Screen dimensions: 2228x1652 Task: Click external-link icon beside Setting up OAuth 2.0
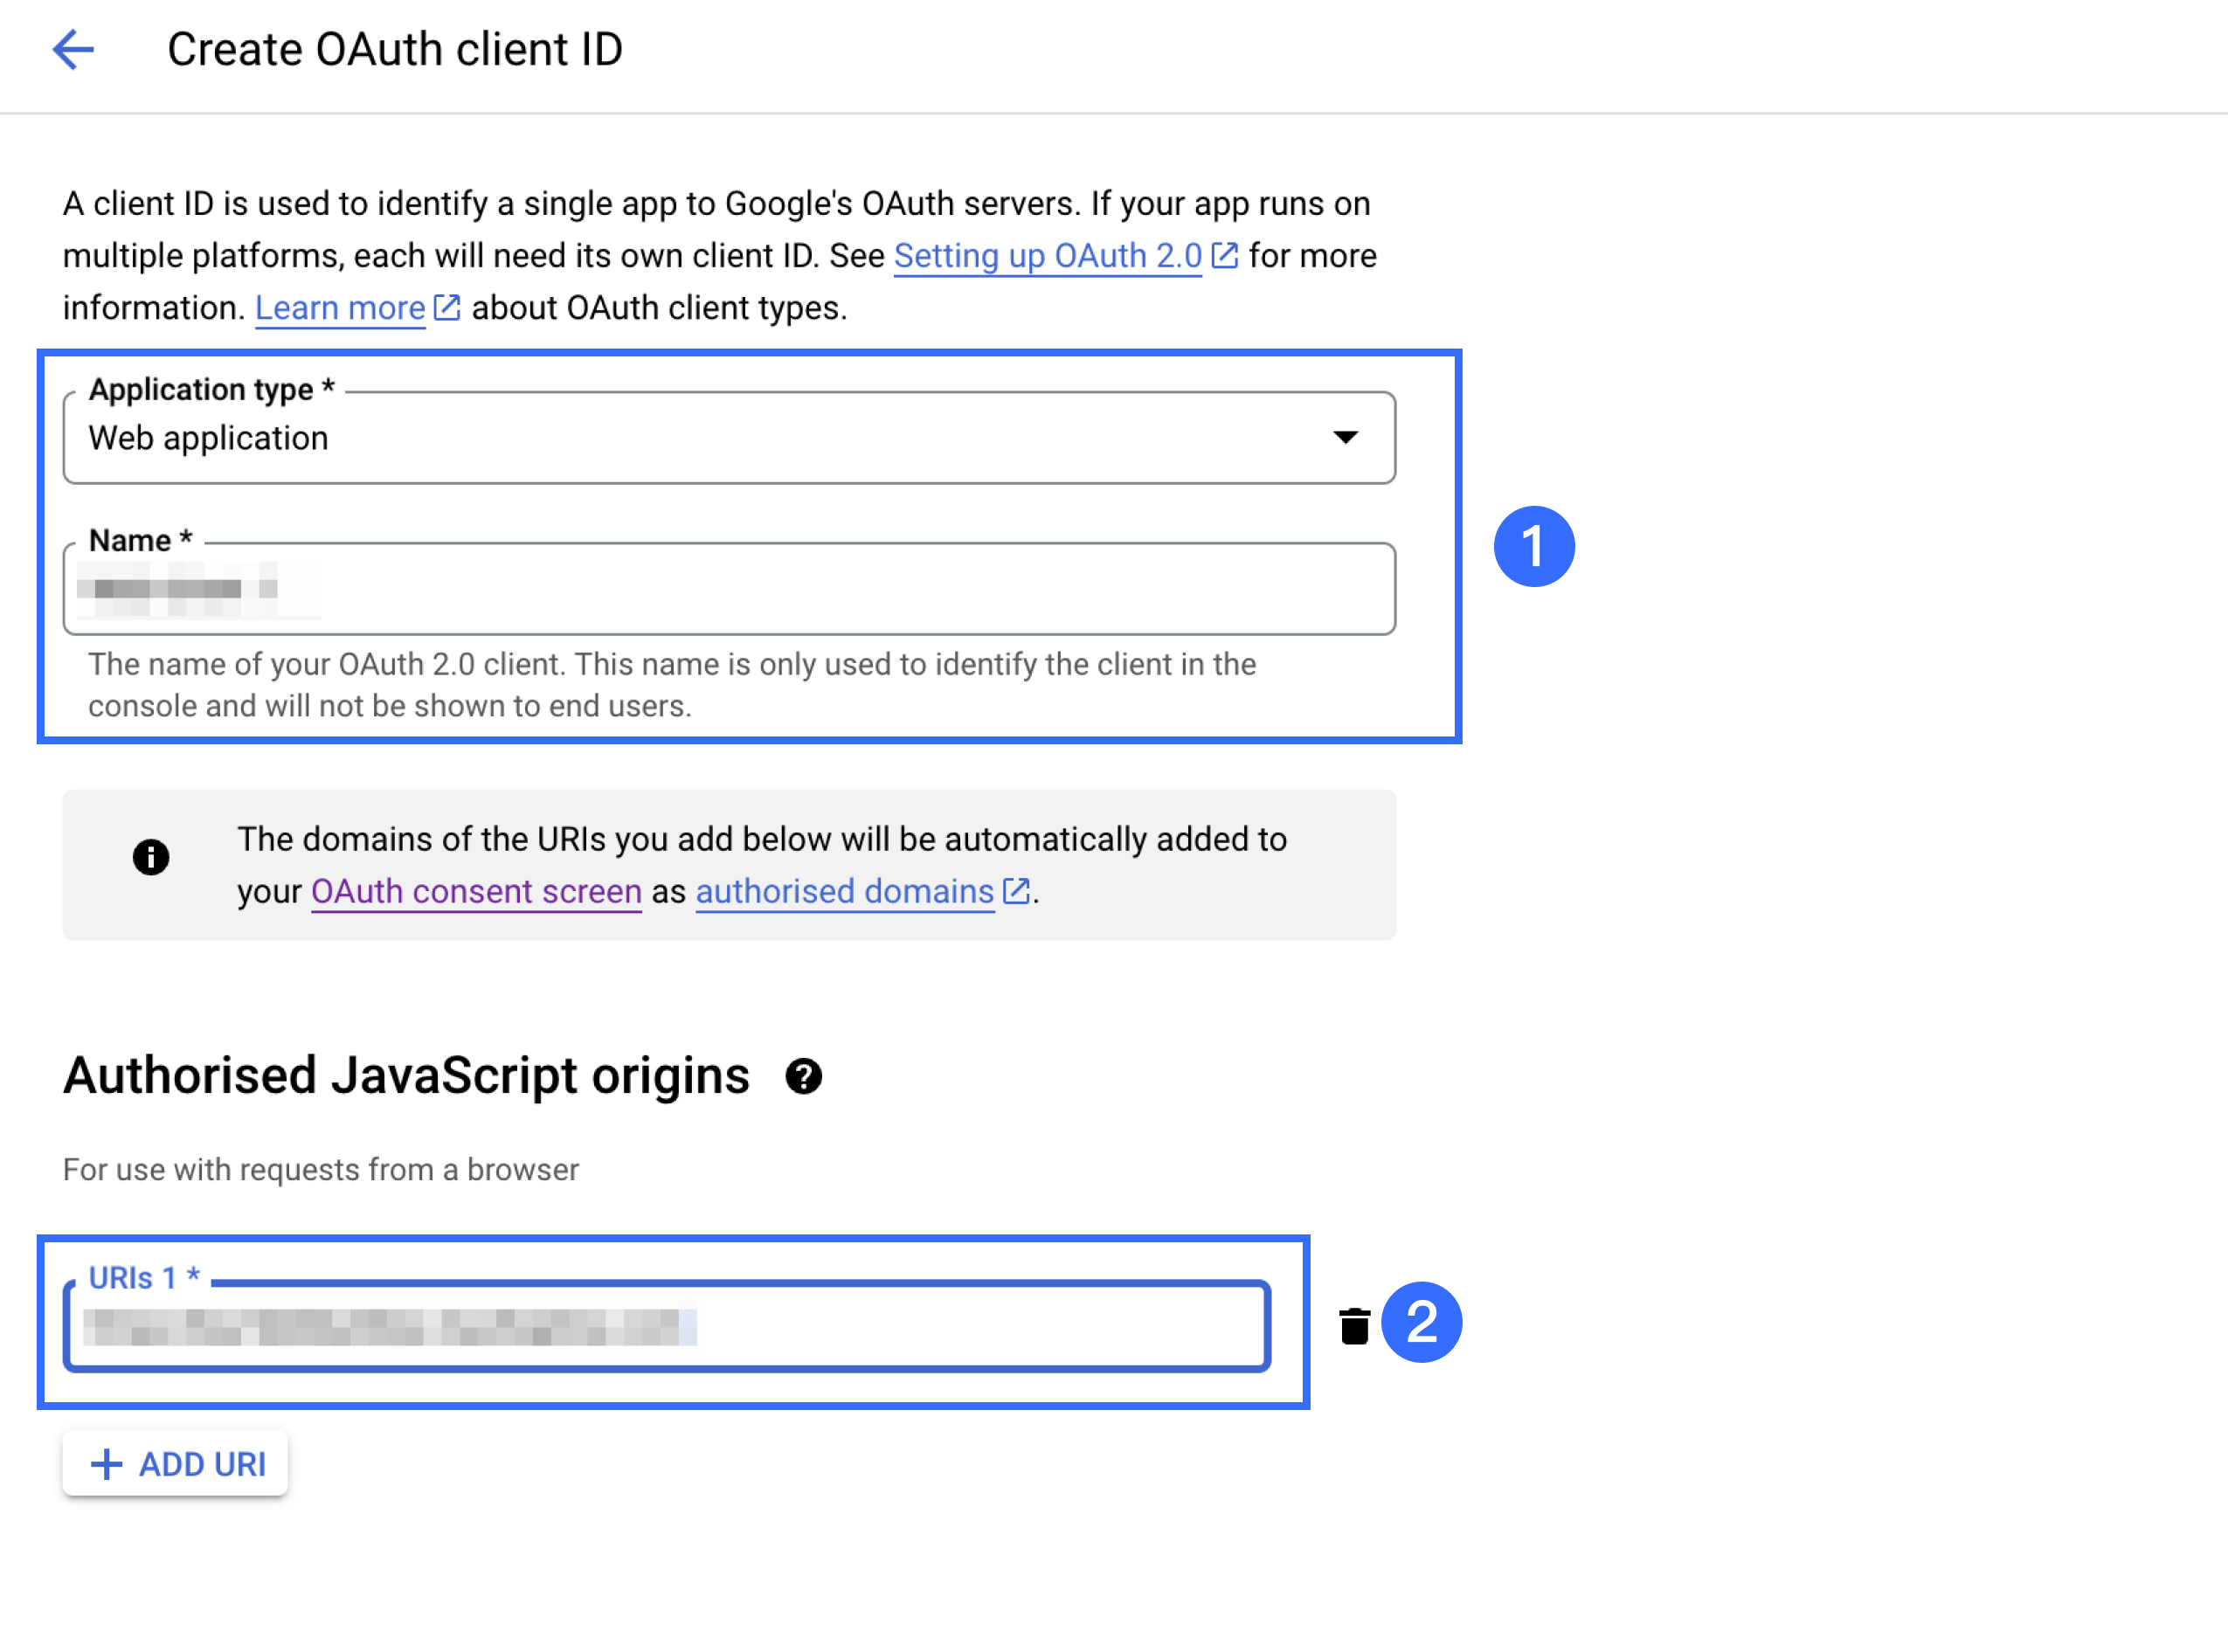(x=1225, y=256)
